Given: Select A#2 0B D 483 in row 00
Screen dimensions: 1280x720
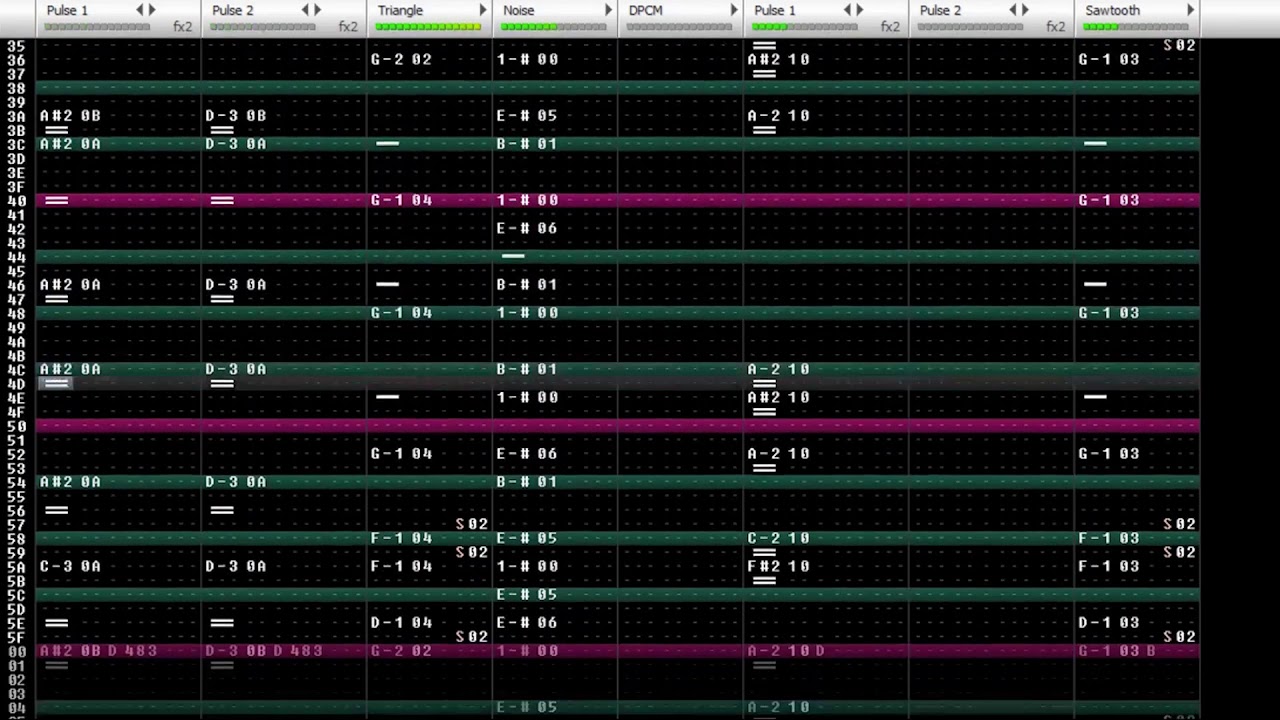Looking at the screenshot, I should [x=98, y=651].
